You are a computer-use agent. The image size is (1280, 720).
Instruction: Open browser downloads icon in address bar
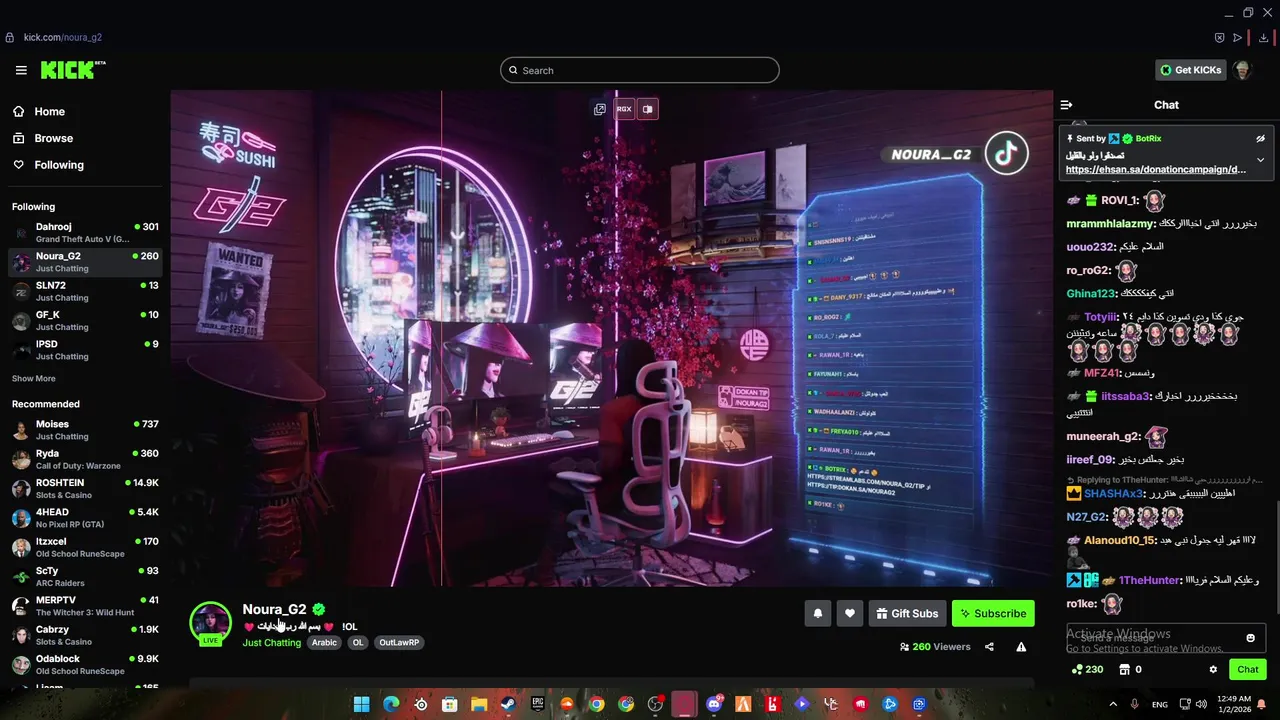point(1264,38)
